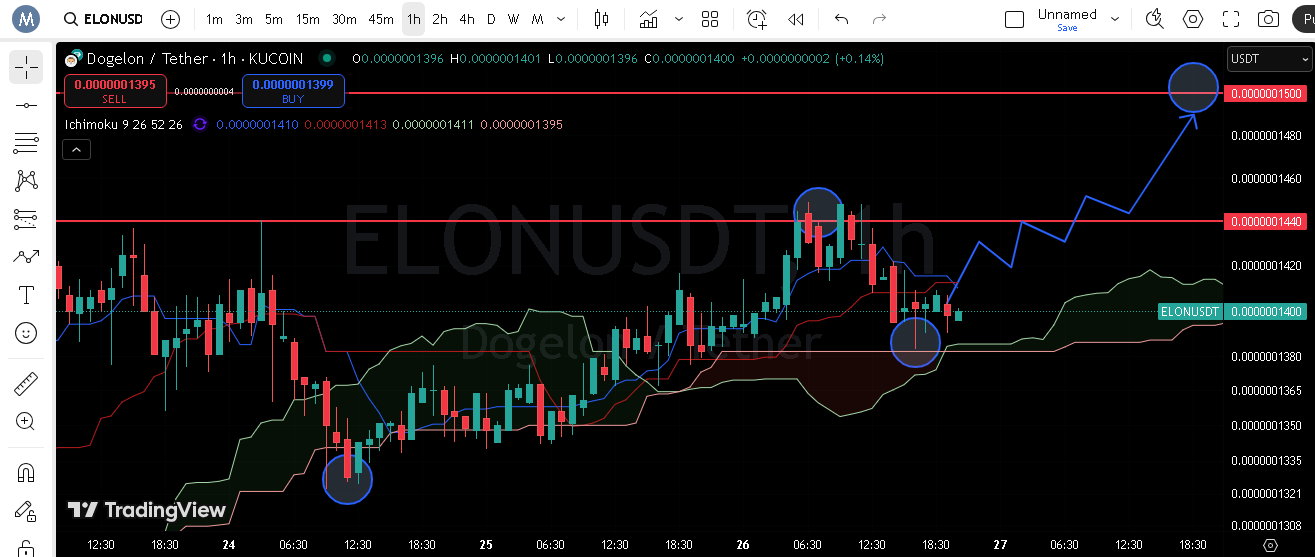Screen dimensions: 1315x557
Task: Select the weekly W timeframe
Action: (x=513, y=19)
